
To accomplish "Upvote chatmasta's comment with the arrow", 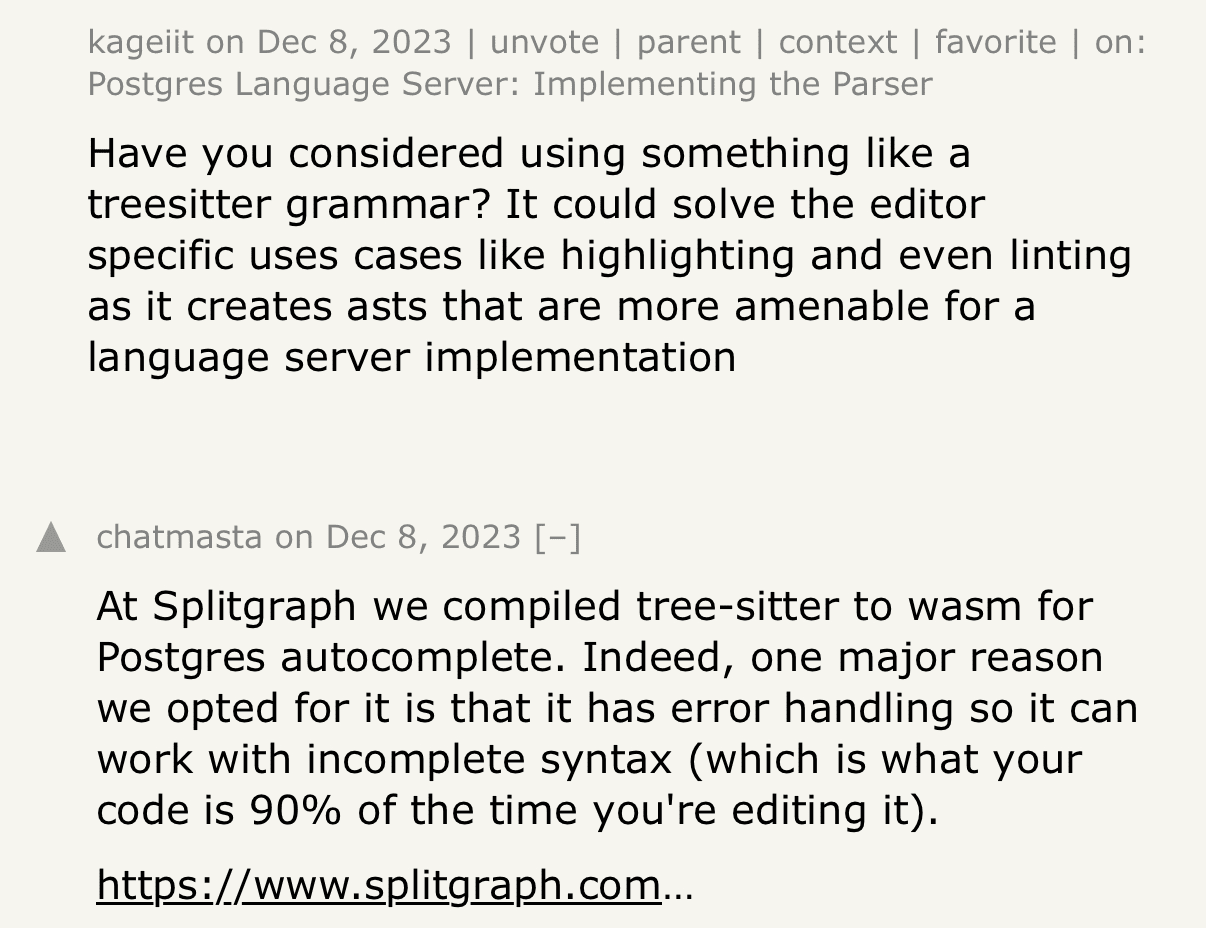I will pyautogui.click(x=51, y=538).
